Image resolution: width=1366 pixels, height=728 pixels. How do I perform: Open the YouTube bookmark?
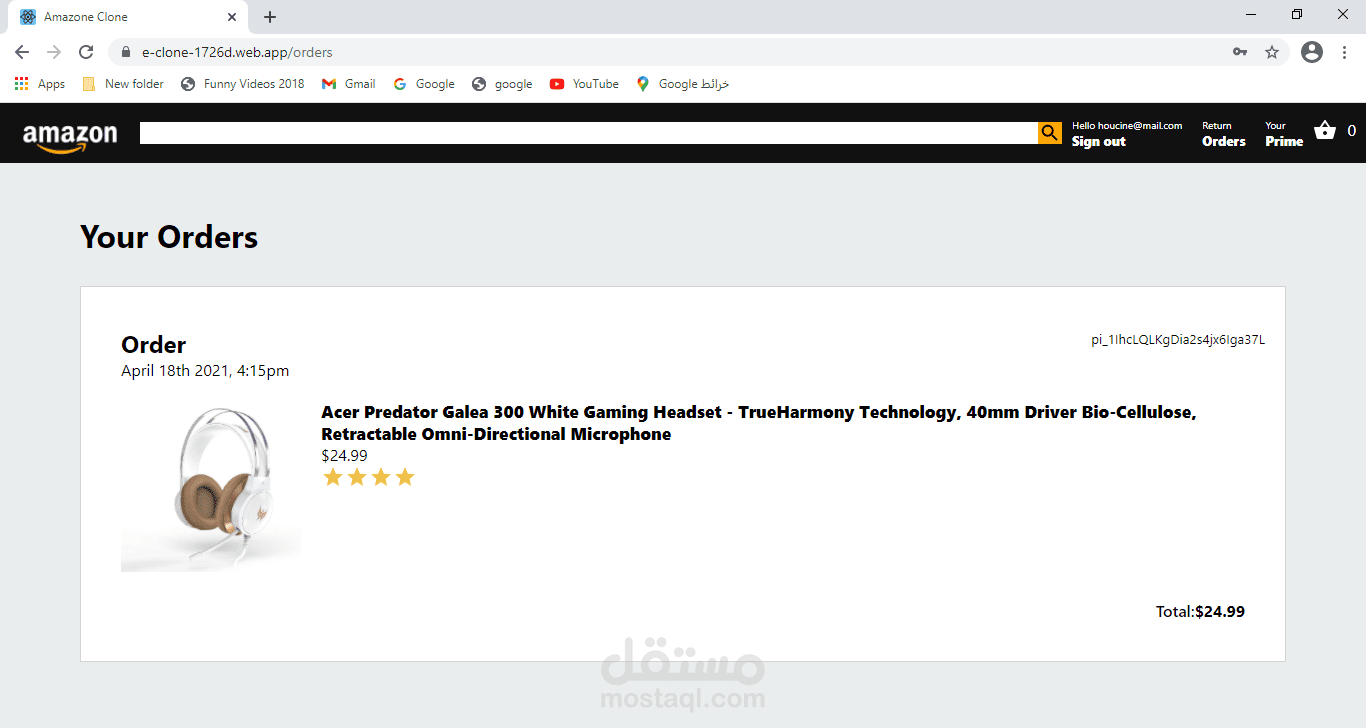tap(585, 84)
